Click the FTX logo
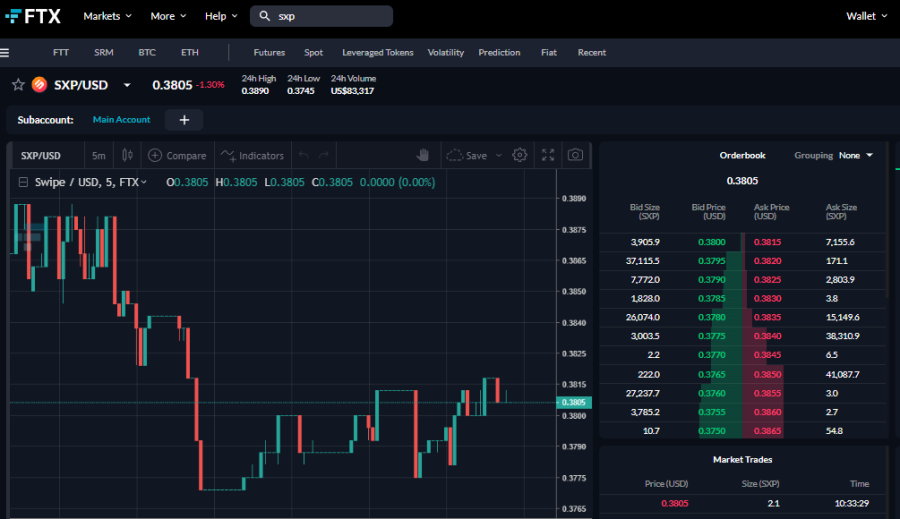This screenshot has width=900, height=519. click(33, 16)
